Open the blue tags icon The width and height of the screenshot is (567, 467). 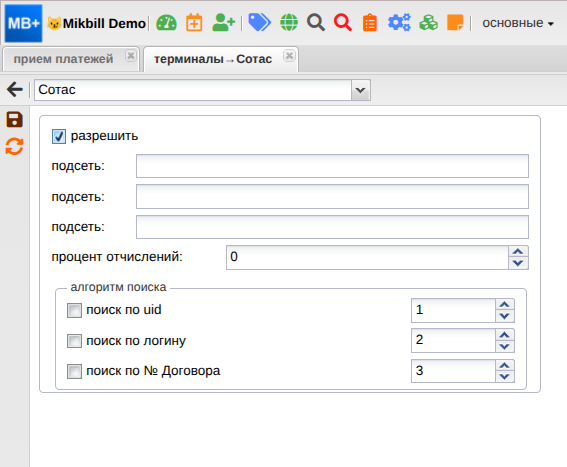tap(260, 22)
